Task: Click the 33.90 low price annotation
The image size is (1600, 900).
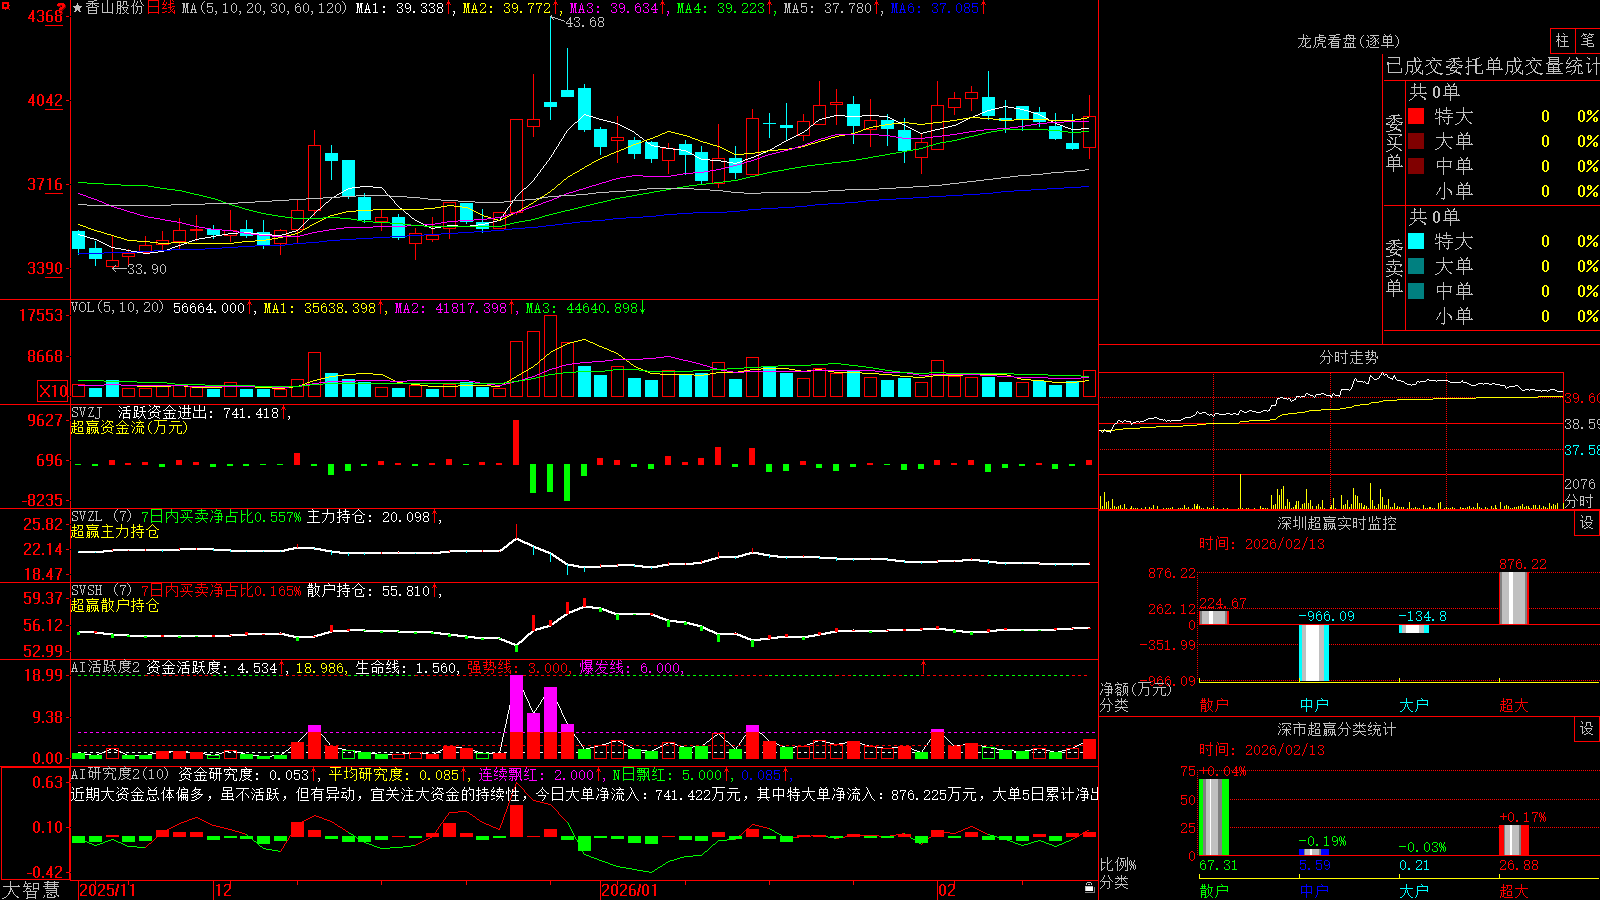Action: click(x=147, y=269)
